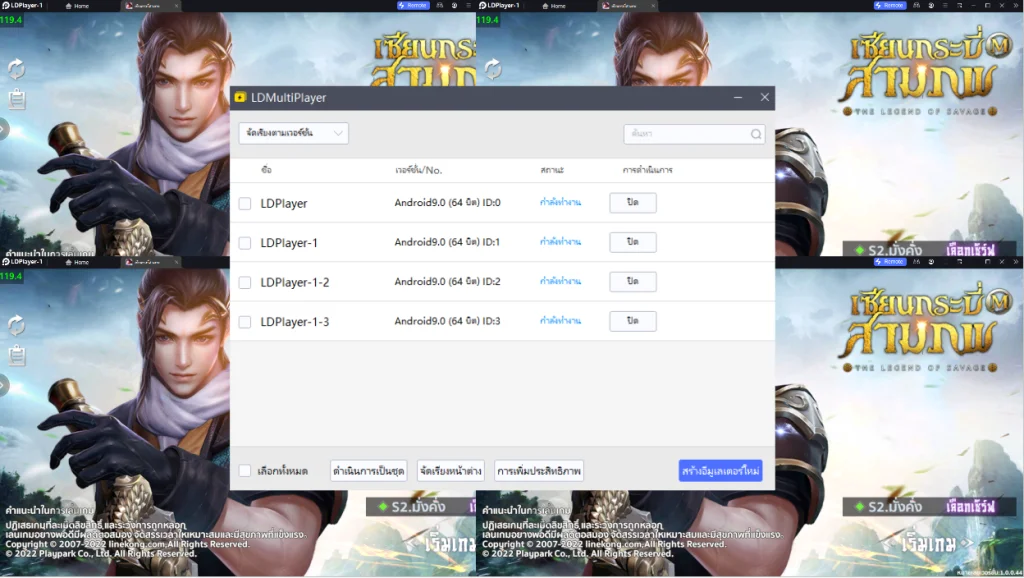Tick the checkbox for the LDPlayer-1-2 row
The width and height of the screenshot is (1024, 578).
[245, 282]
